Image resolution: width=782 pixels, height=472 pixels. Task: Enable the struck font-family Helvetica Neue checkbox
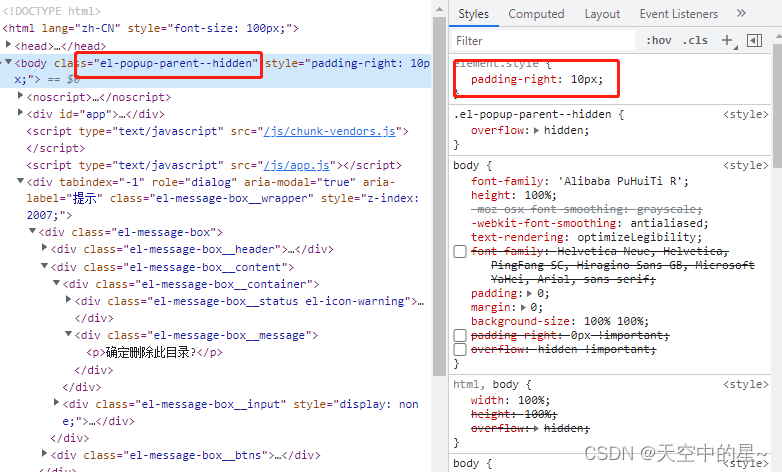[x=460, y=251]
